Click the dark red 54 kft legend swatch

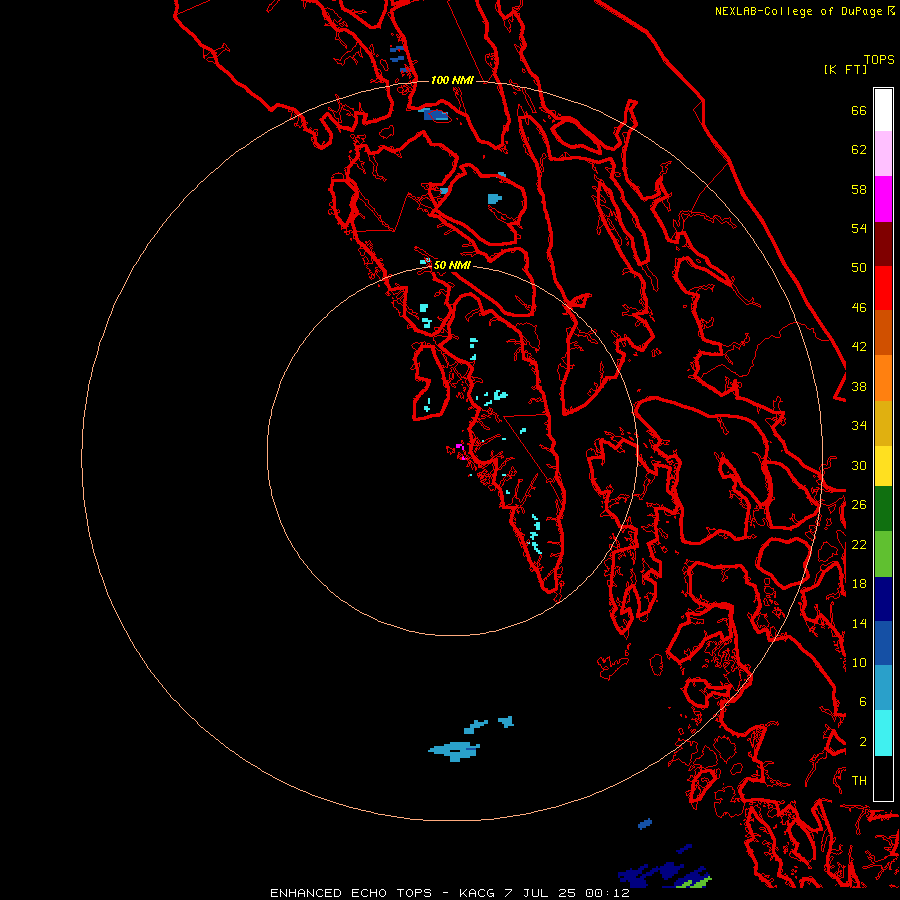point(883,243)
